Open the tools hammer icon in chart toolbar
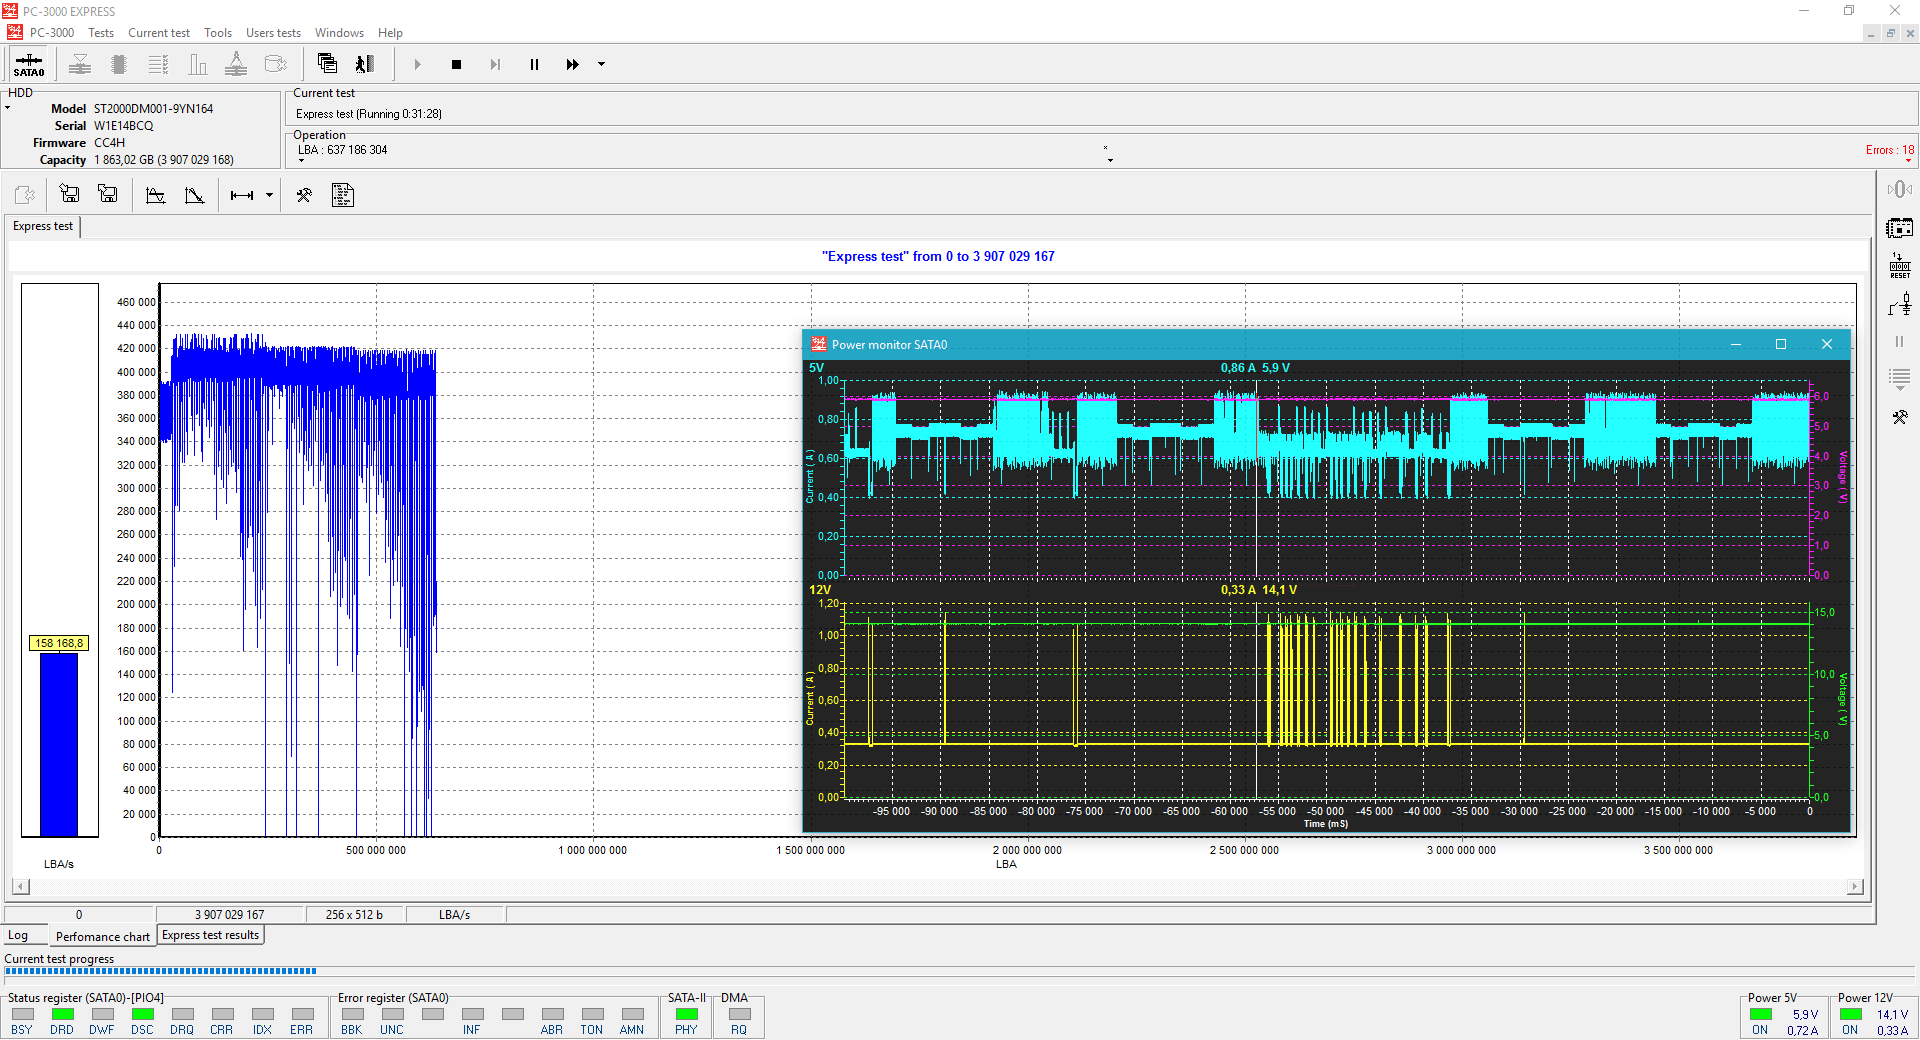Viewport: 1920px width, 1040px height. pos(304,195)
